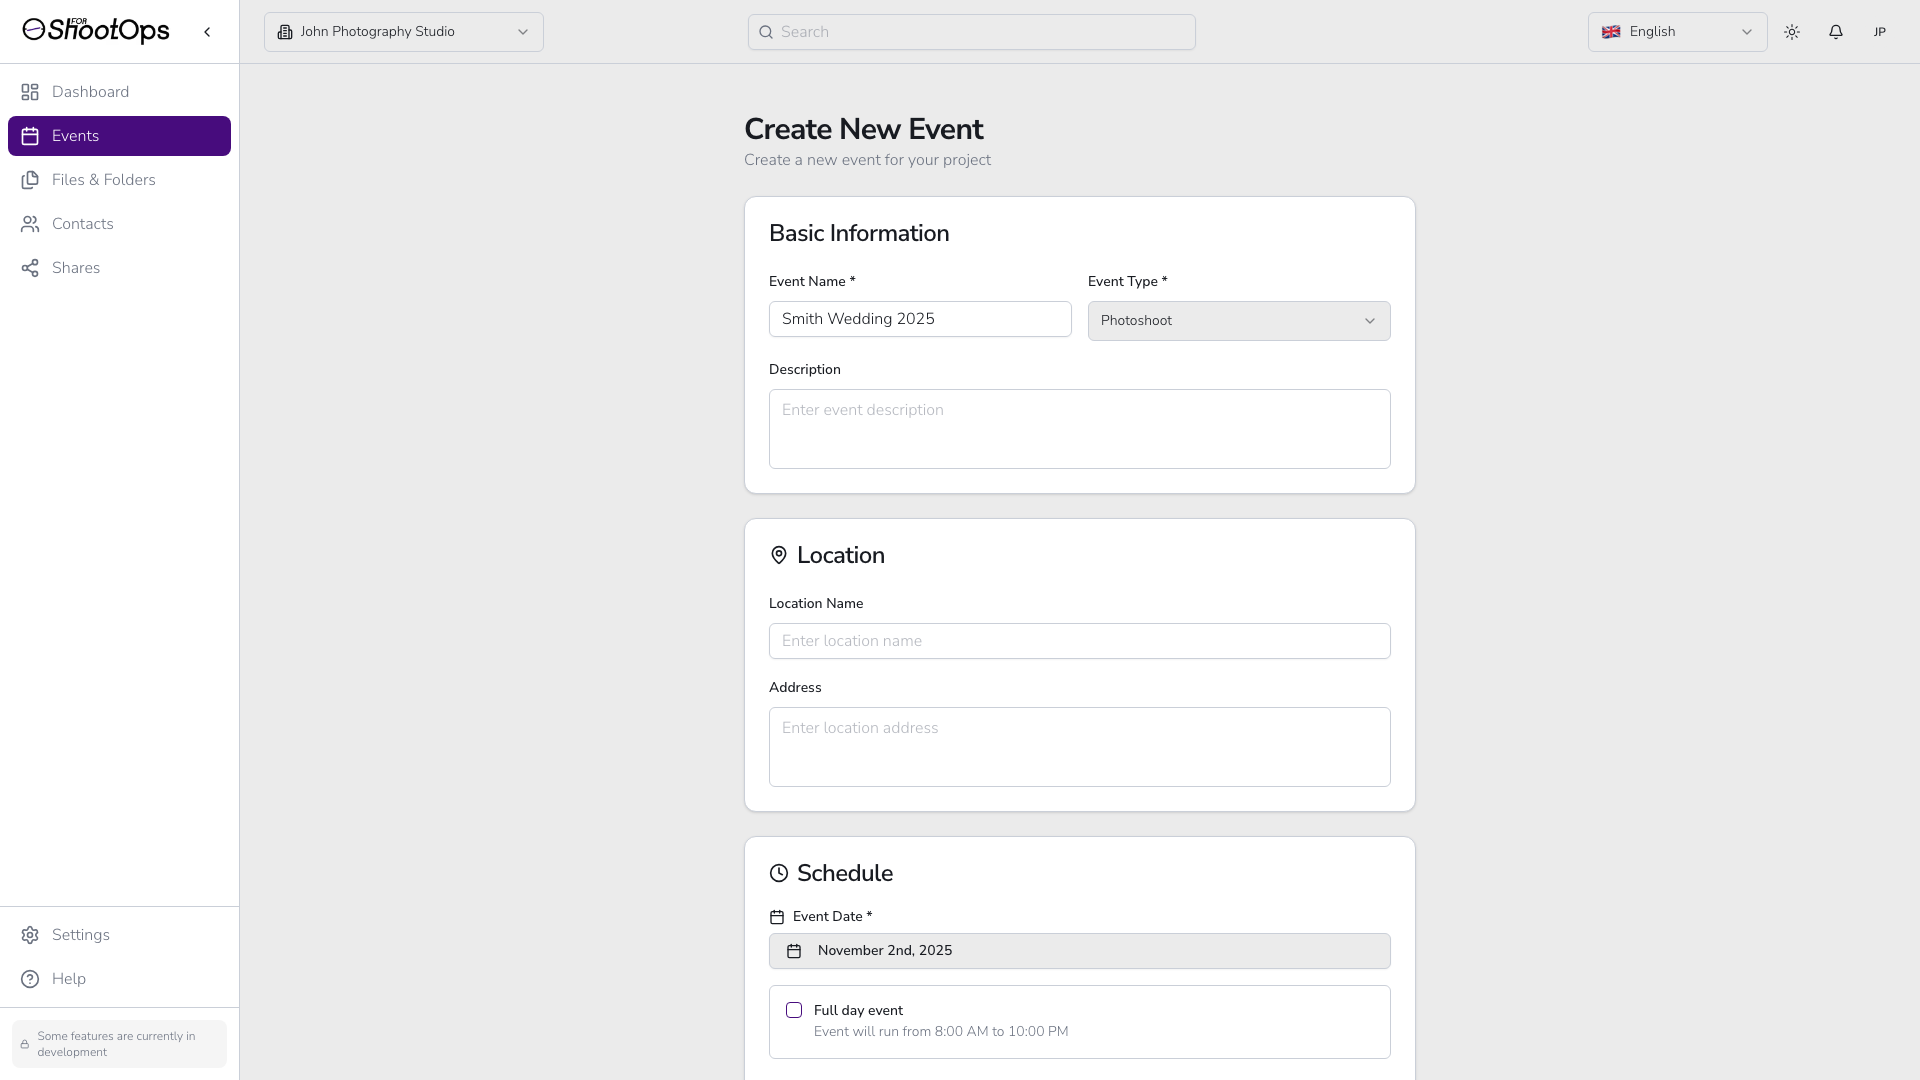Click the Event Name input field

(920, 319)
